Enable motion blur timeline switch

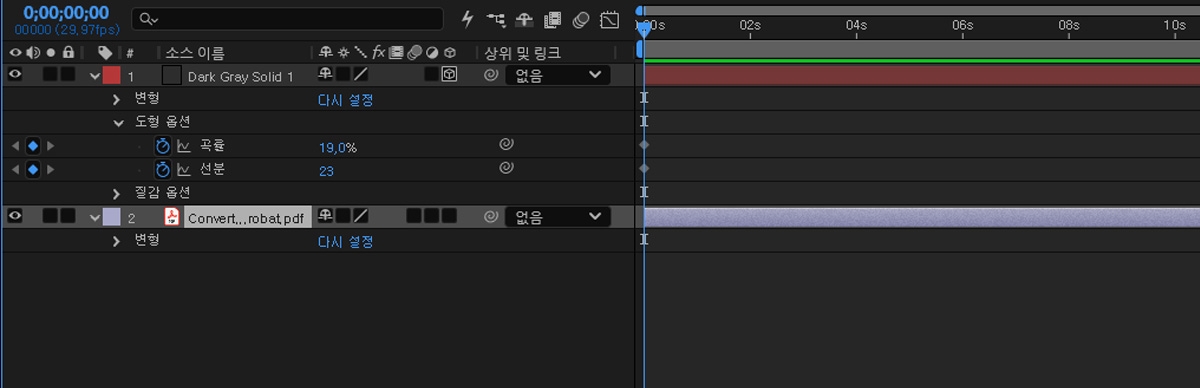581,19
